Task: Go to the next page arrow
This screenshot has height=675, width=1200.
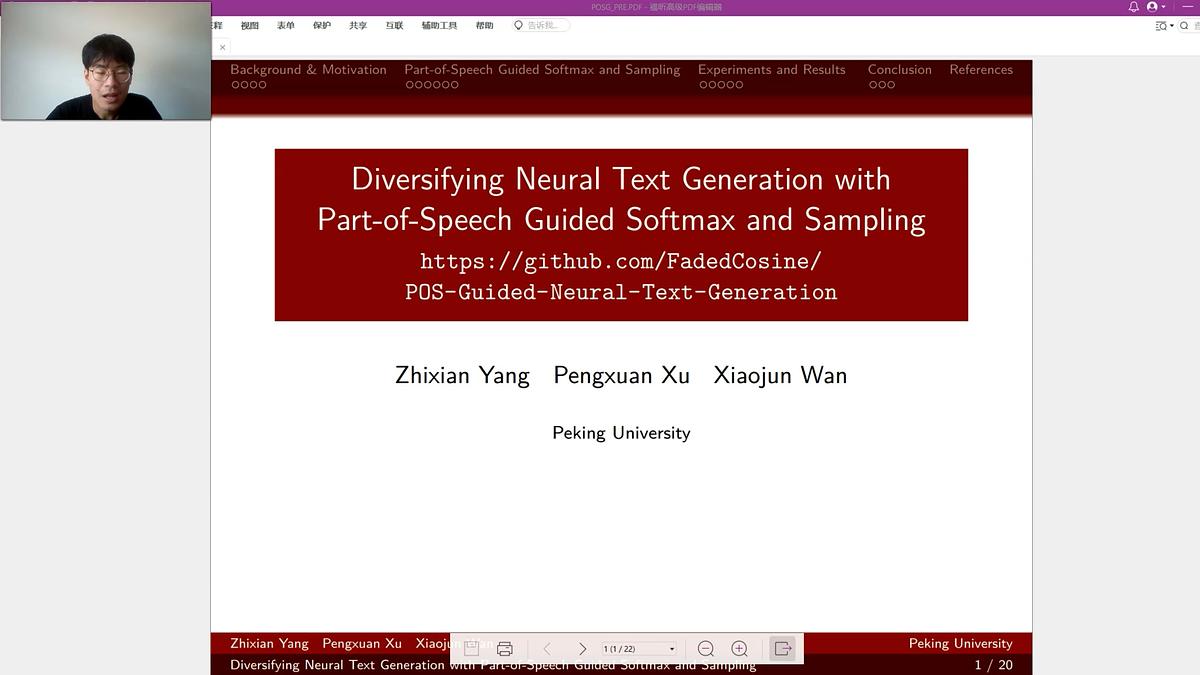Action: pos(582,649)
